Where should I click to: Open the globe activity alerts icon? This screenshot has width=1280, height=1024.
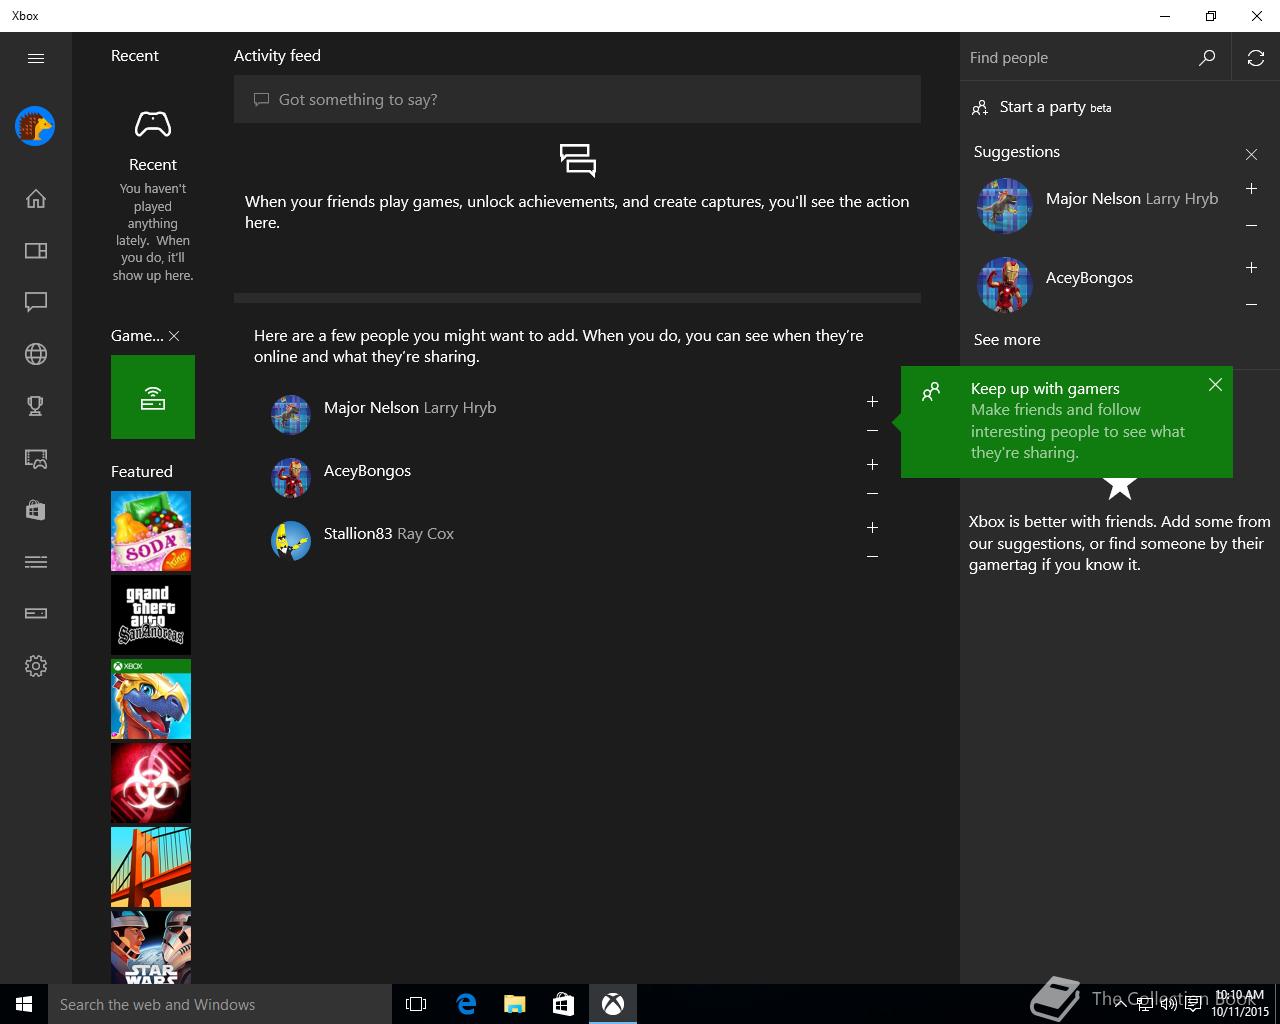click(x=36, y=354)
